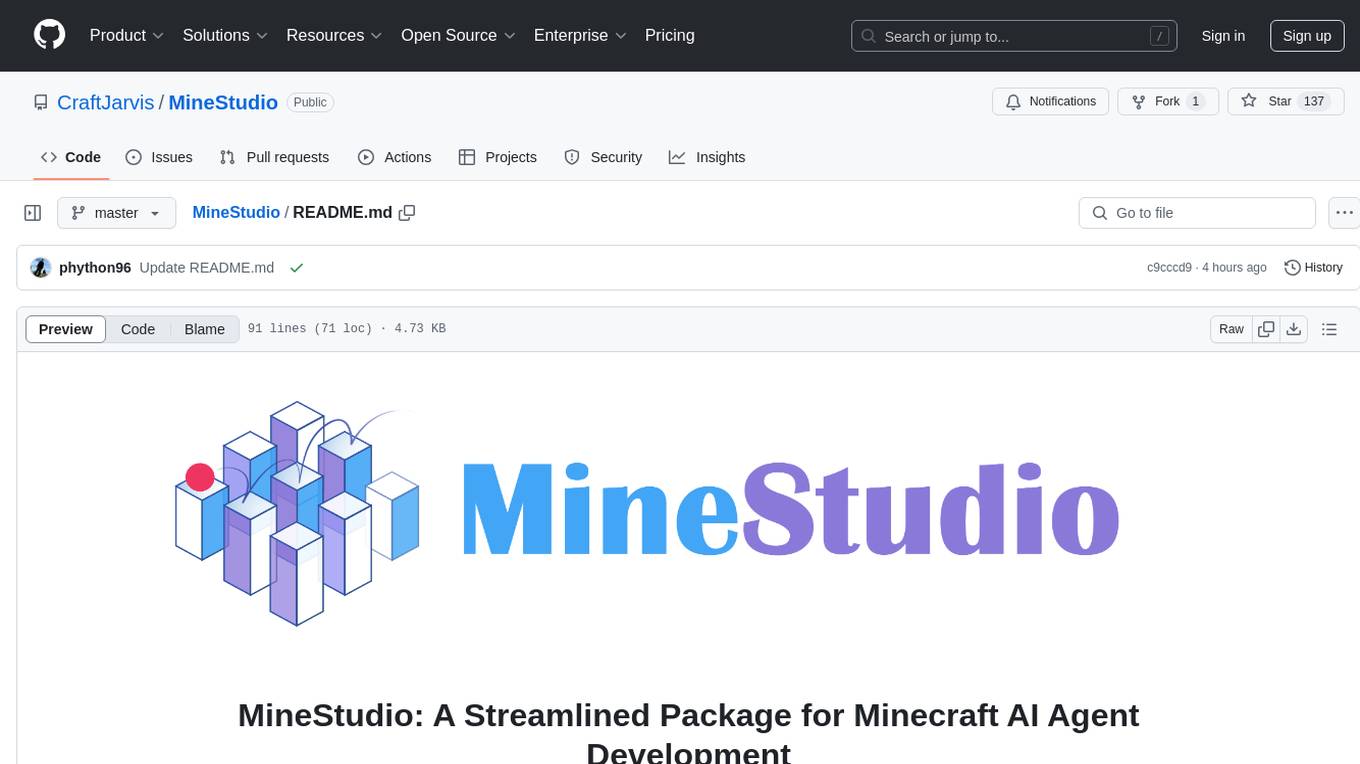This screenshot has height=764, width=1360.
Task: Expand the Solutions menu
Action: pos(225,35)
